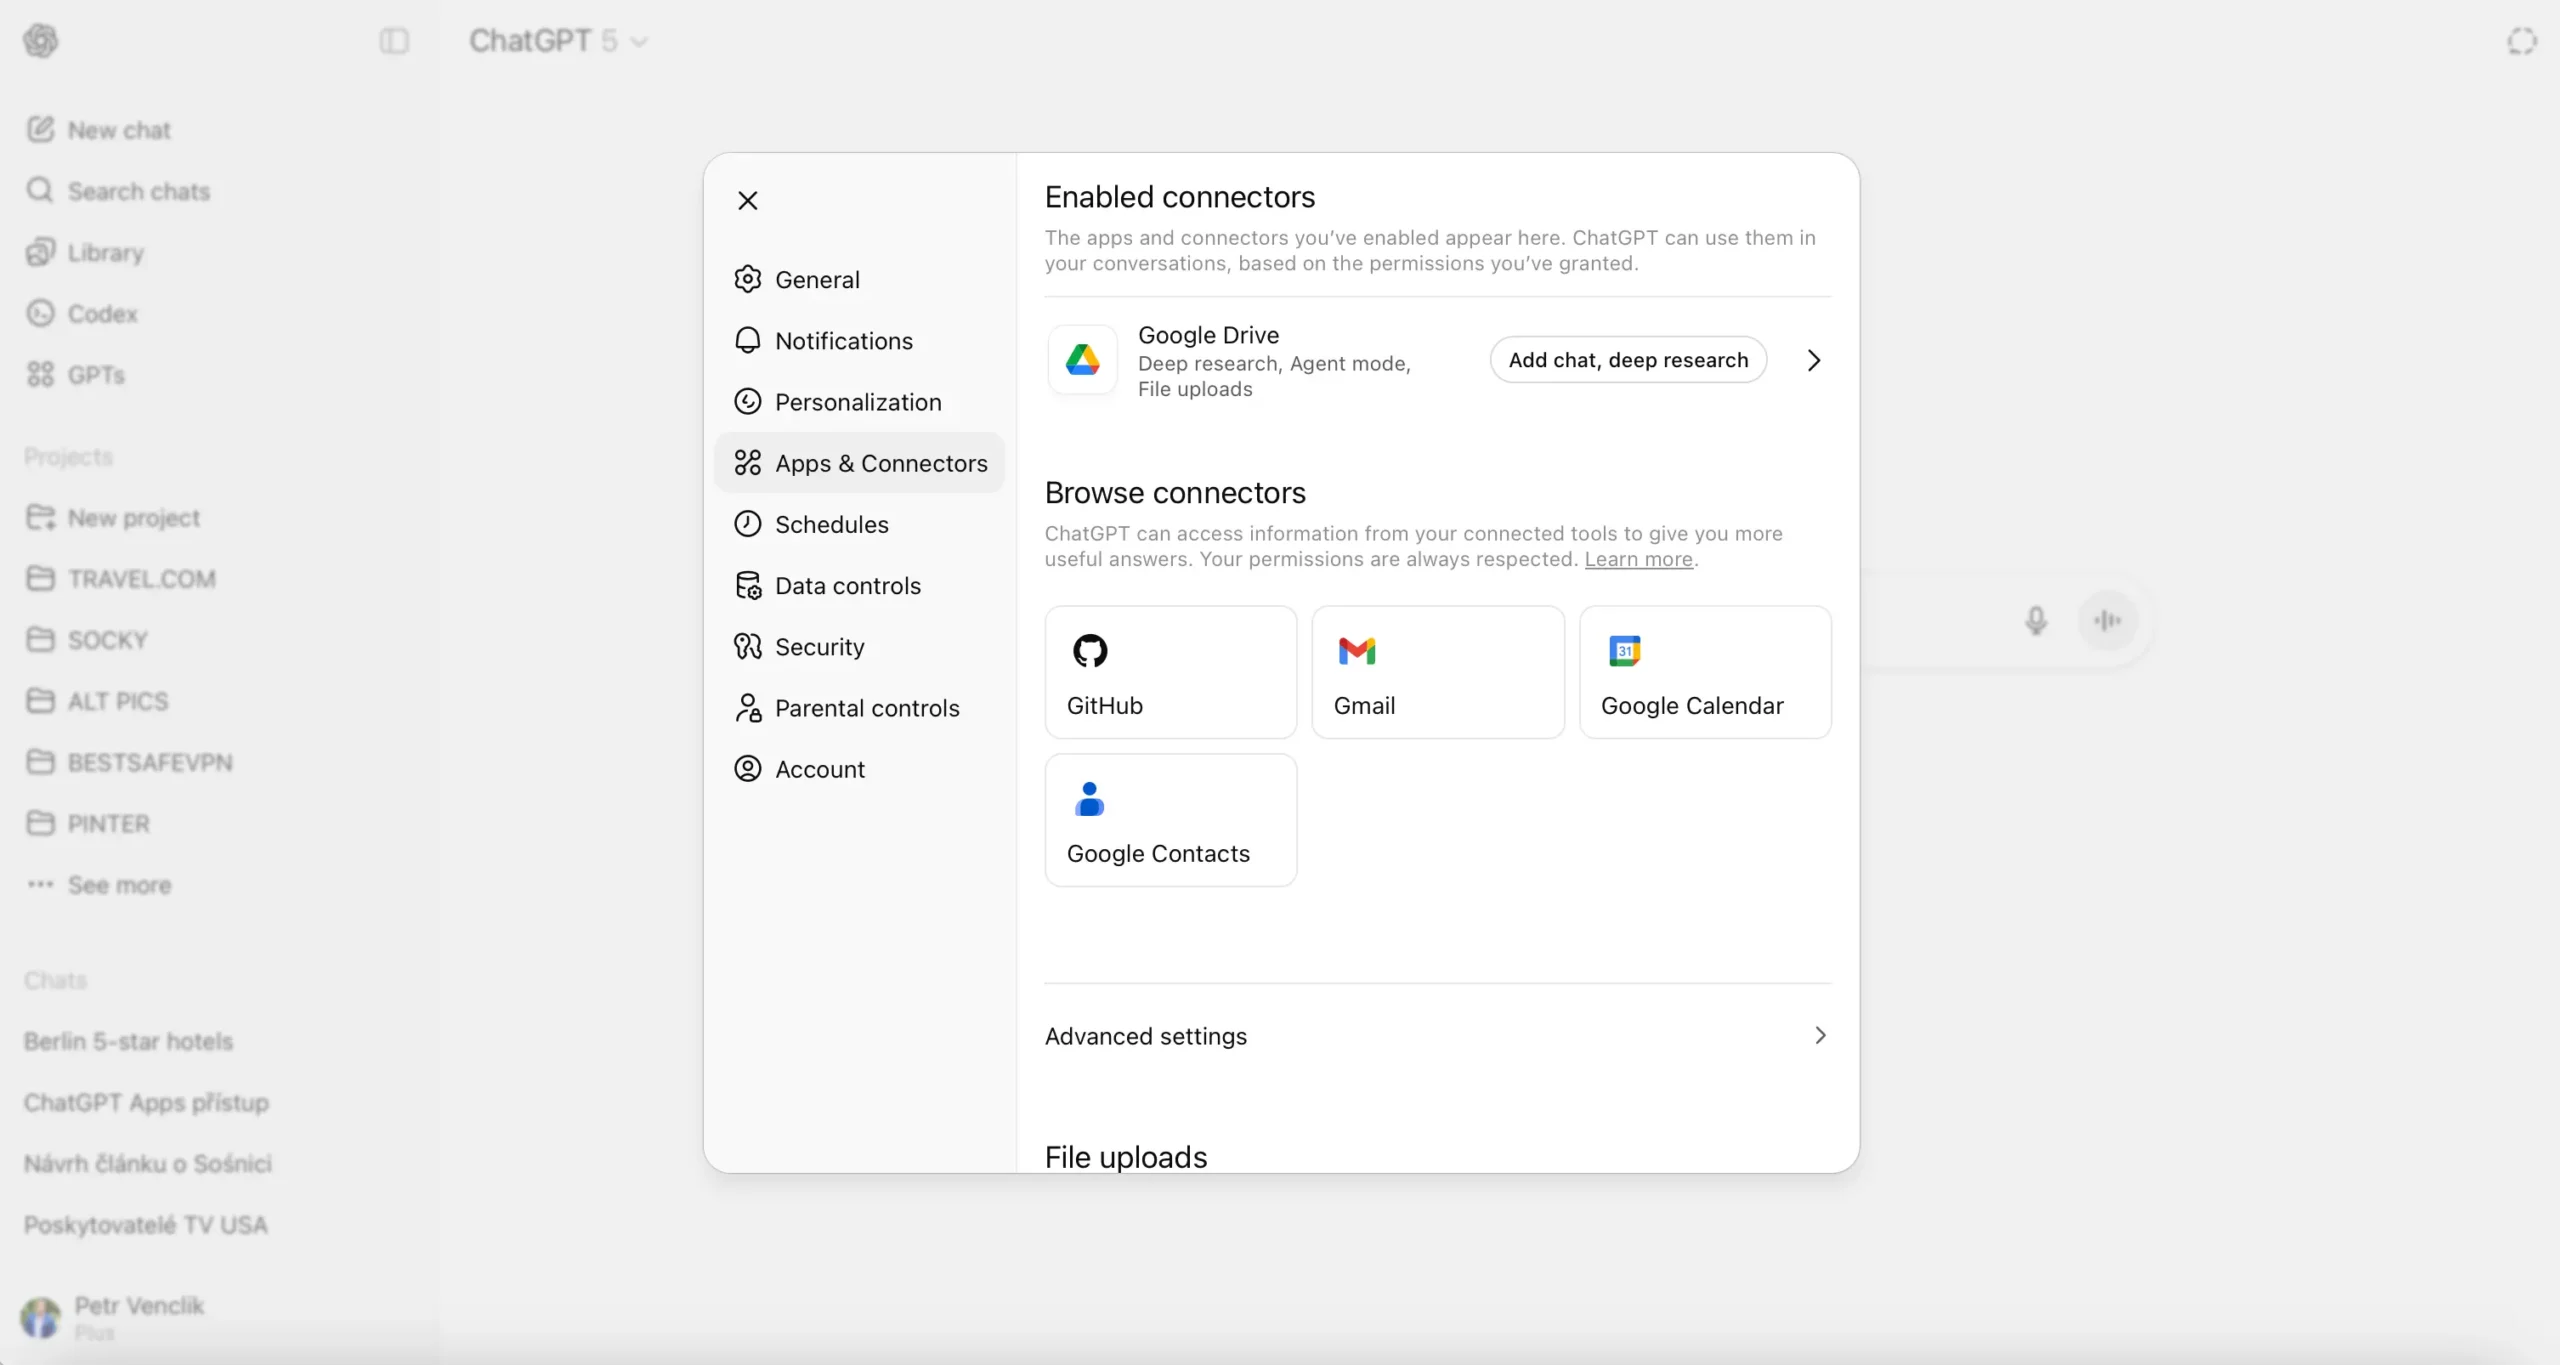The image size is (2560, 1365).
Task: Open the Berlin 5-star hotels chat
Action: tap(128, 1041)
